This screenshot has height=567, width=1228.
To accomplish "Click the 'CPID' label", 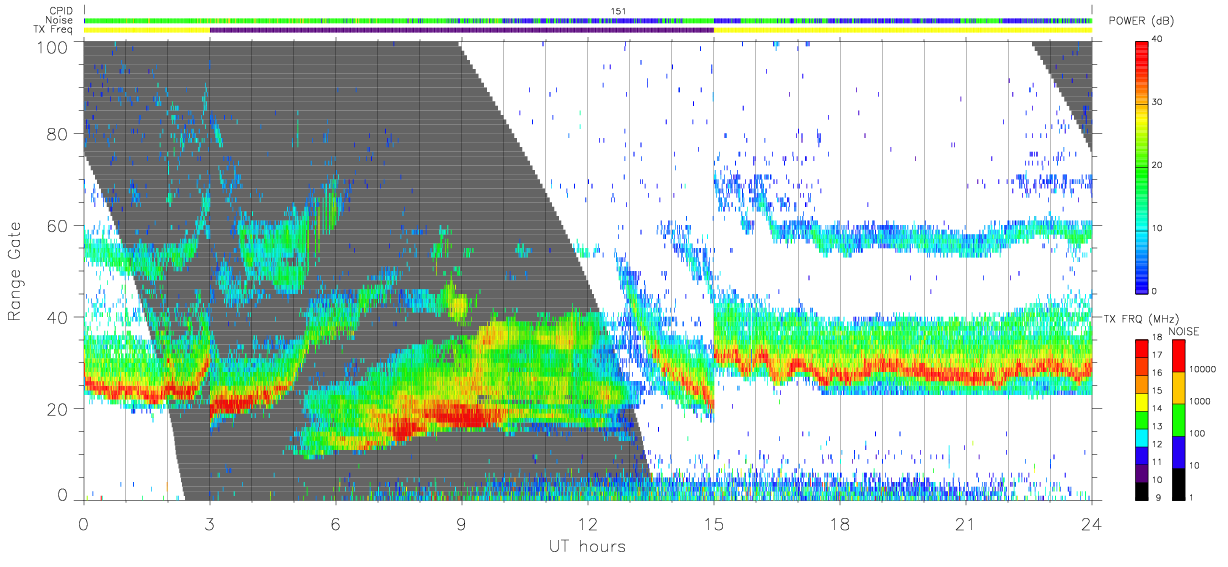I will coord(61,10).
